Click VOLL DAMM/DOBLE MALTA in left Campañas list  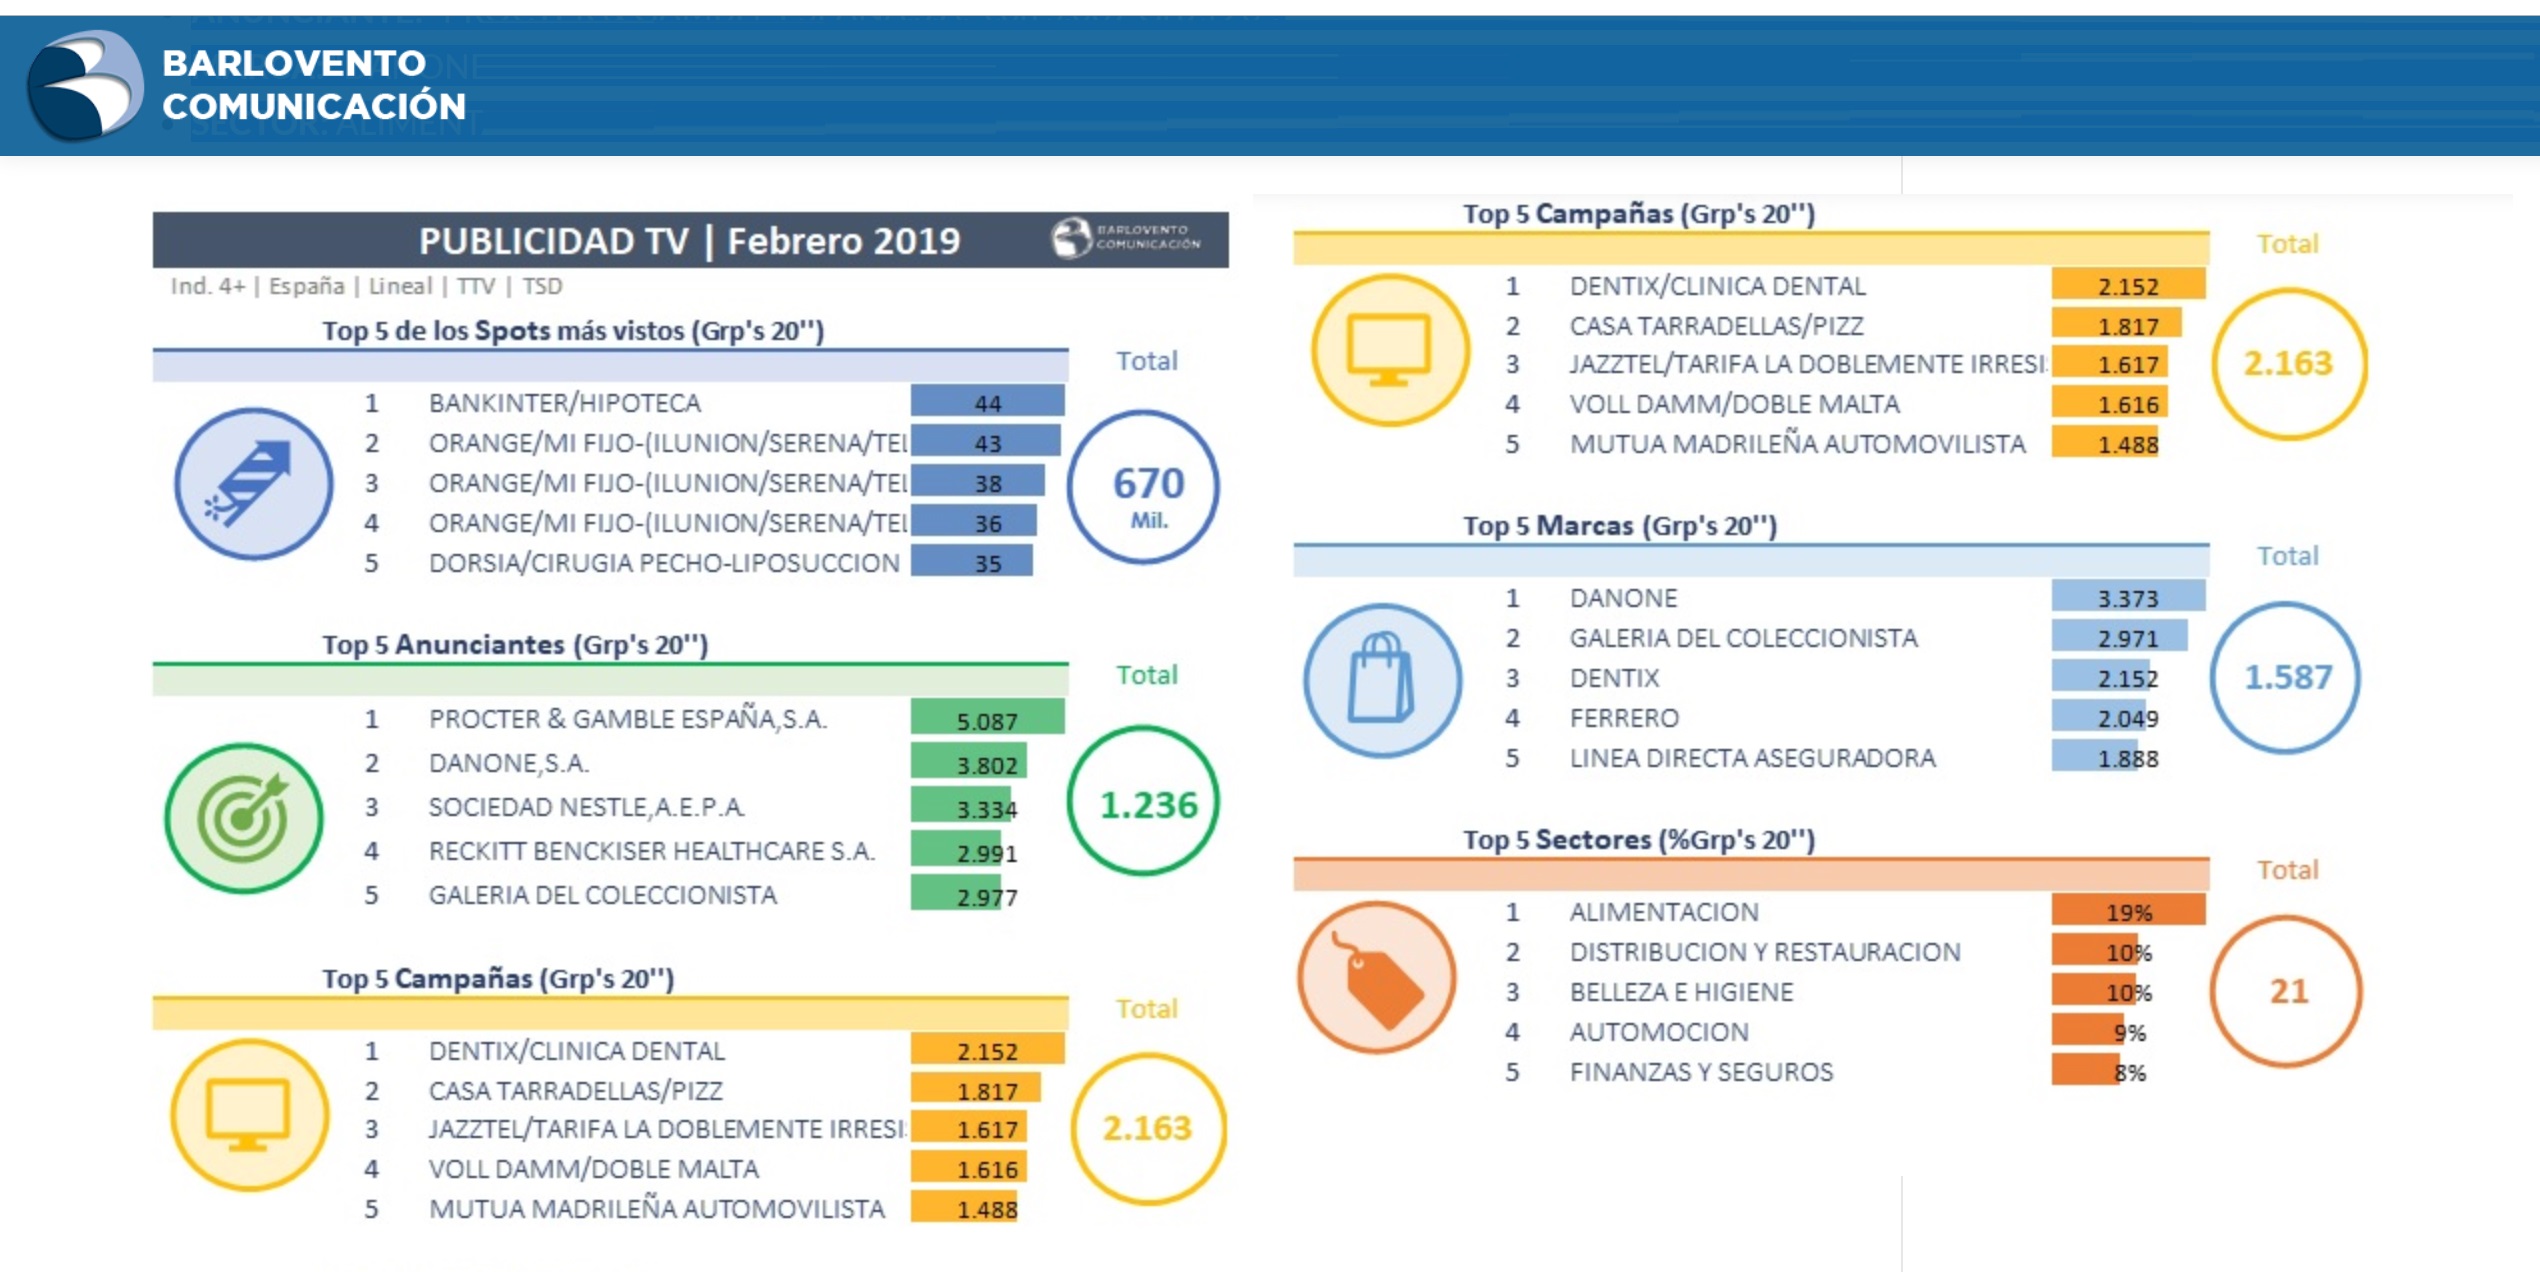[x=594, y=1169]
